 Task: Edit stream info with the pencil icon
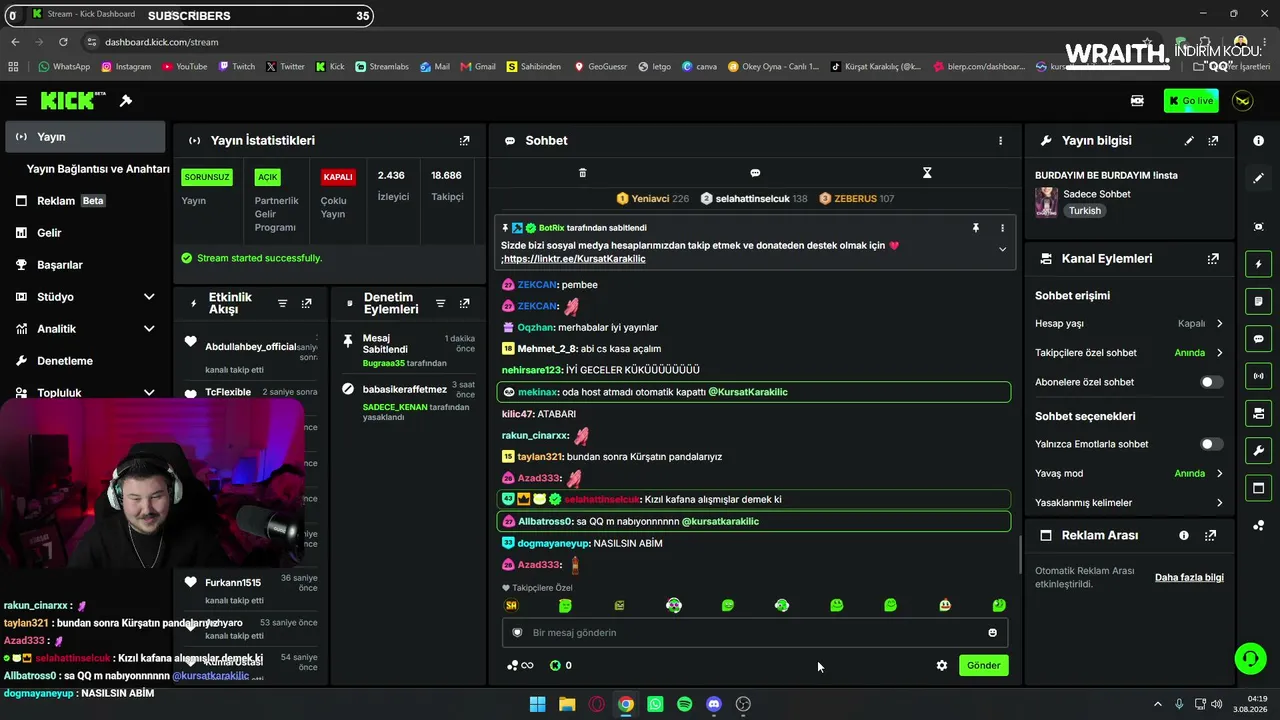[1189, 141]
